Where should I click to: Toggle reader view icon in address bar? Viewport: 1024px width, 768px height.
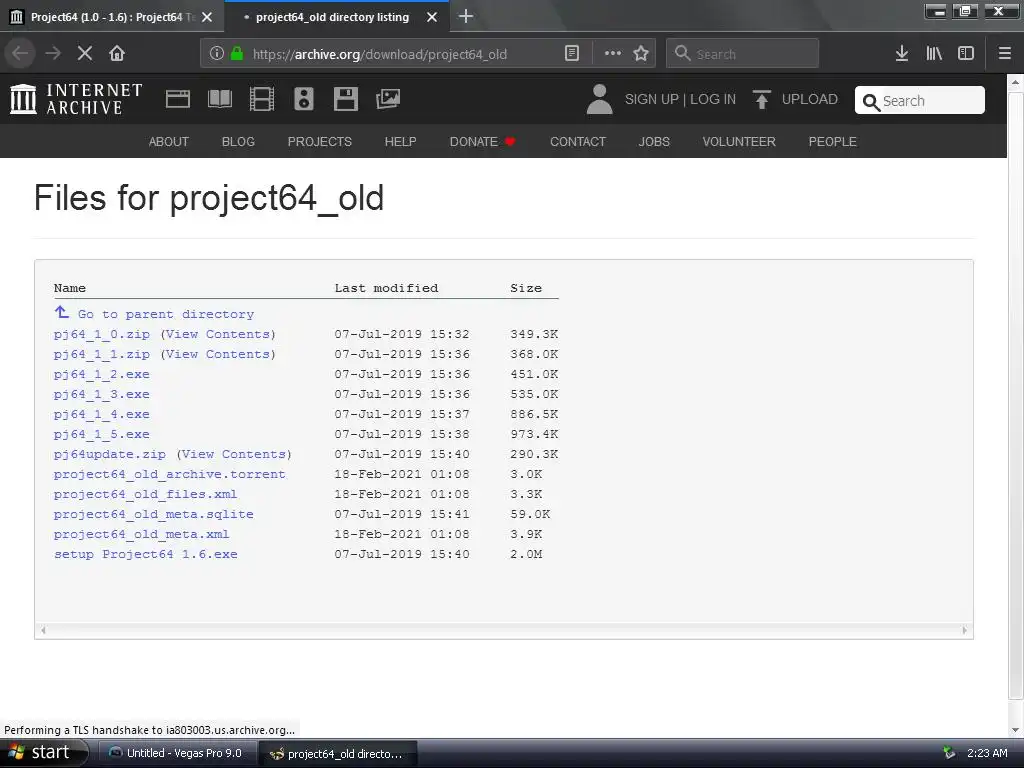tap(572, 54)
